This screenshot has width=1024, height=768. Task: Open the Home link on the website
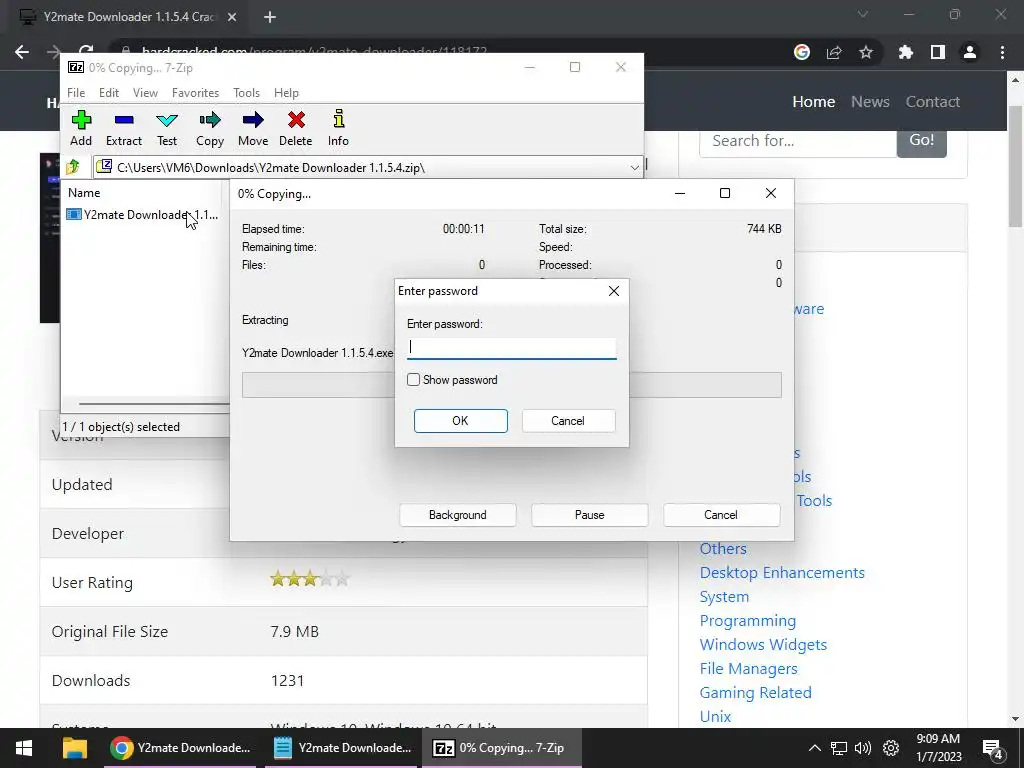pyautogui.click(x=814, y=102)
